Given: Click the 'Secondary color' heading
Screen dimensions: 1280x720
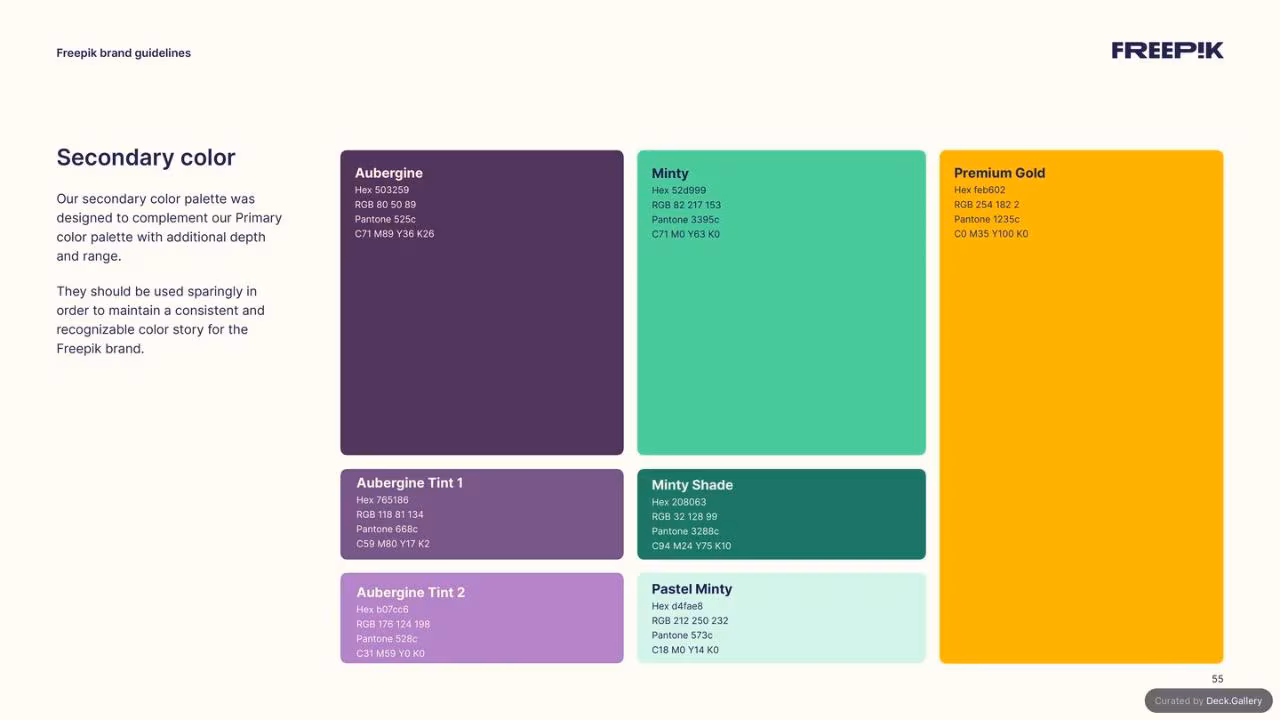Looking at the screenshot, I should 146,157.
